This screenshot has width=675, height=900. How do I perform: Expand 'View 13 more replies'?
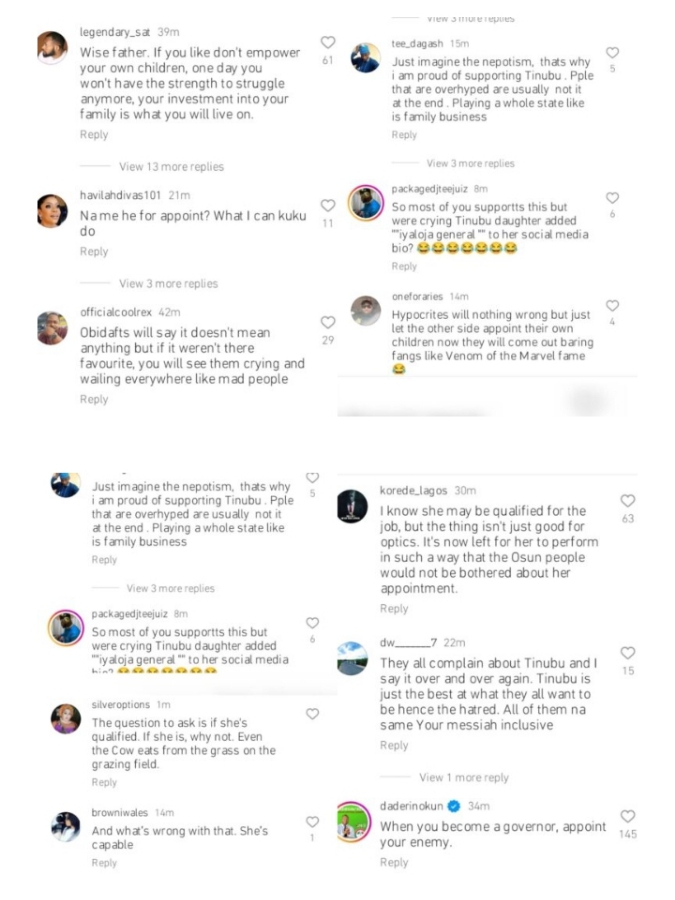click(171, 167)
